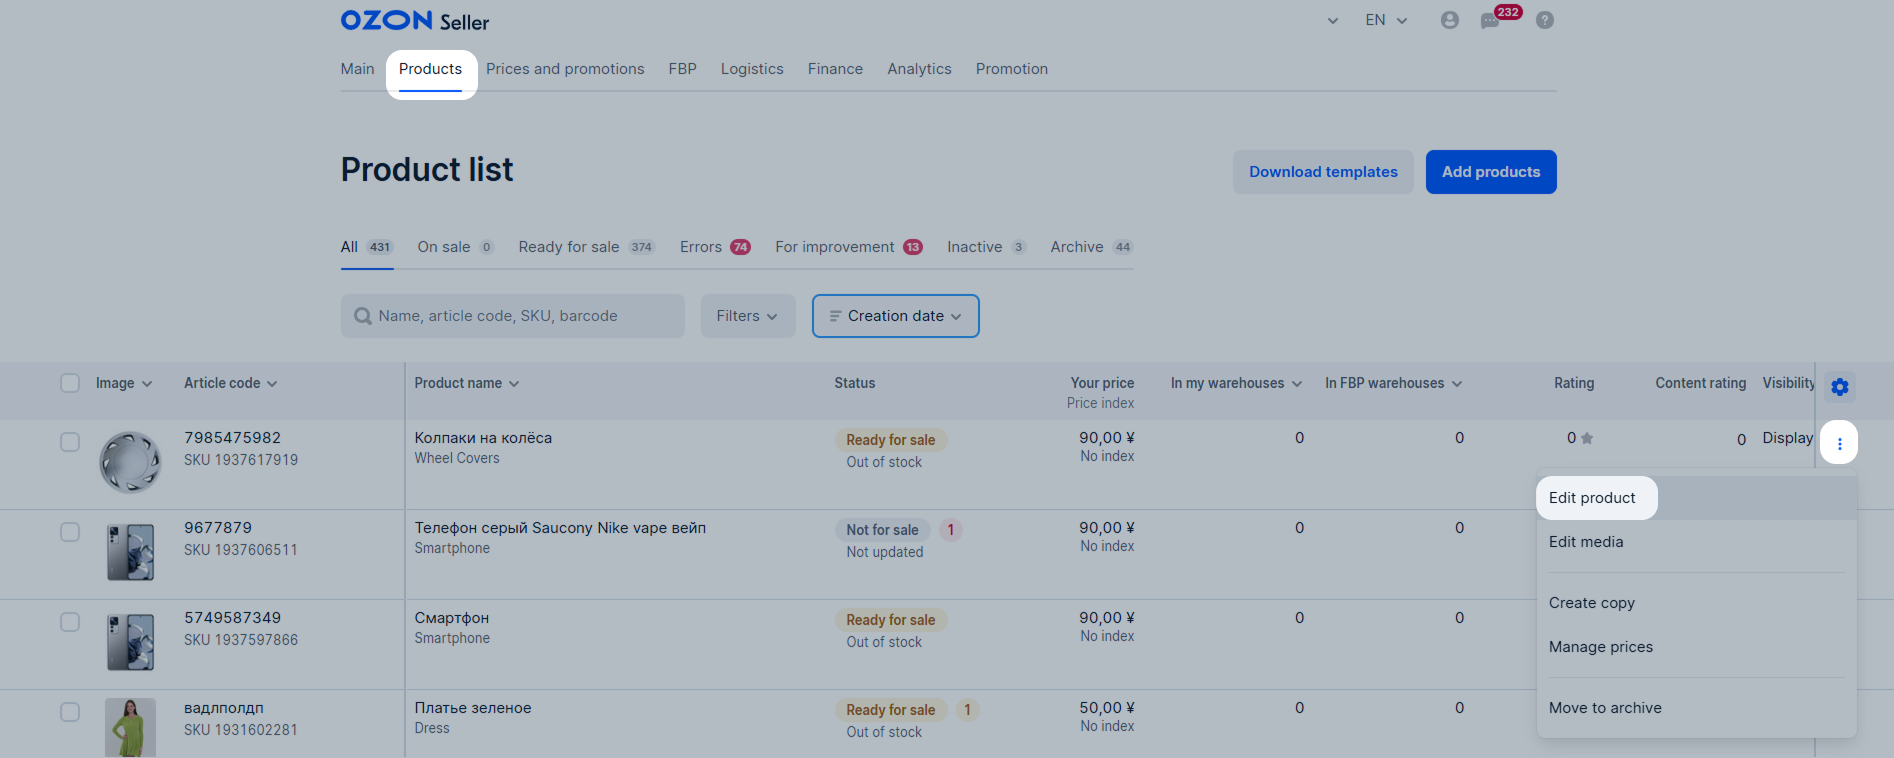Open chat messages with 232 badge
This screenshot has width=1894, height=758.
click(1491, 21)
